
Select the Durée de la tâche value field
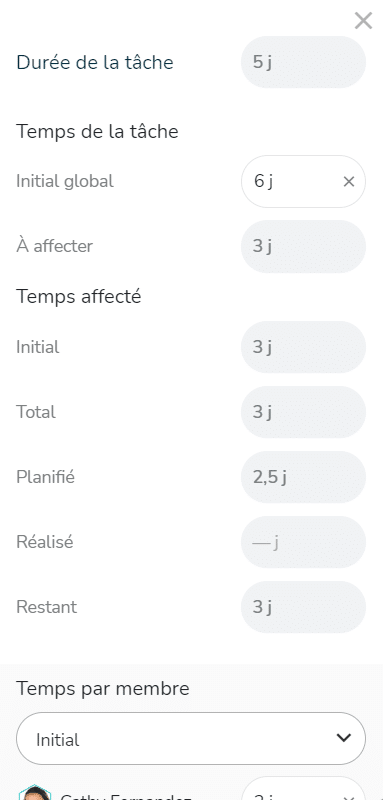point(303,62)
